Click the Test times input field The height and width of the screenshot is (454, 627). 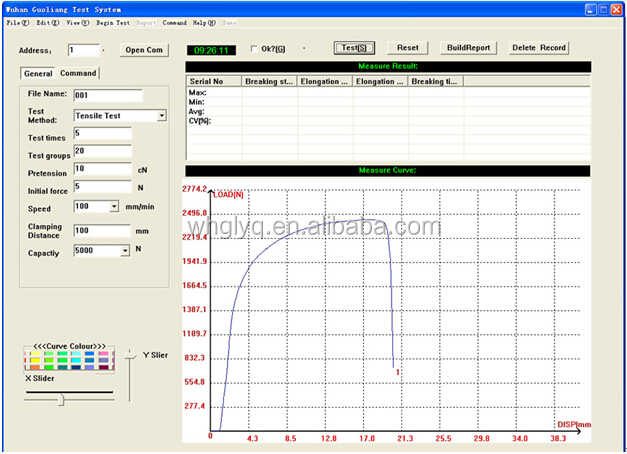coord(103,133)
